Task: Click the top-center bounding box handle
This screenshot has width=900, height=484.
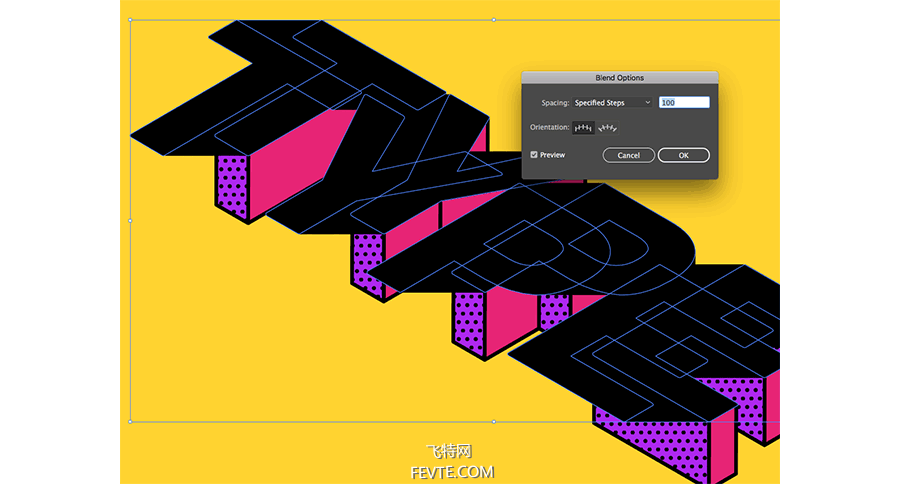Action: [494, 20]
